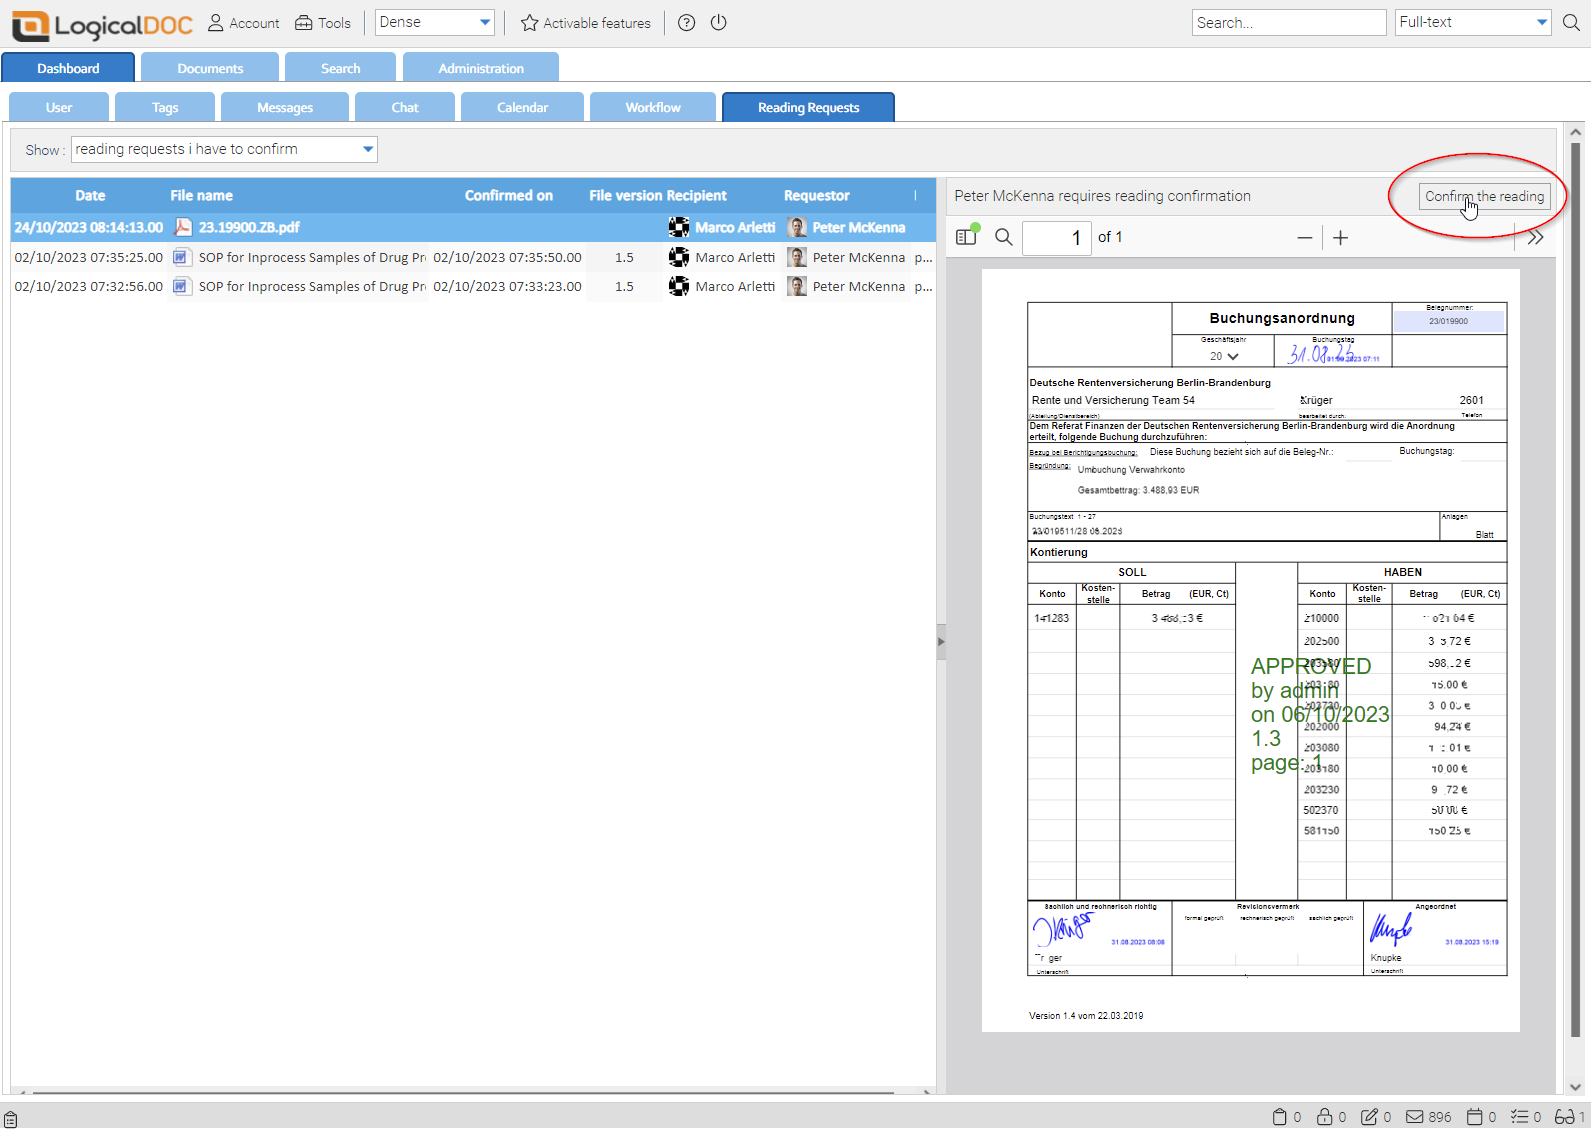Open the Workflow sub-tab
The height and width of the screenshot is (1131, 1591).
pos(653,107)
